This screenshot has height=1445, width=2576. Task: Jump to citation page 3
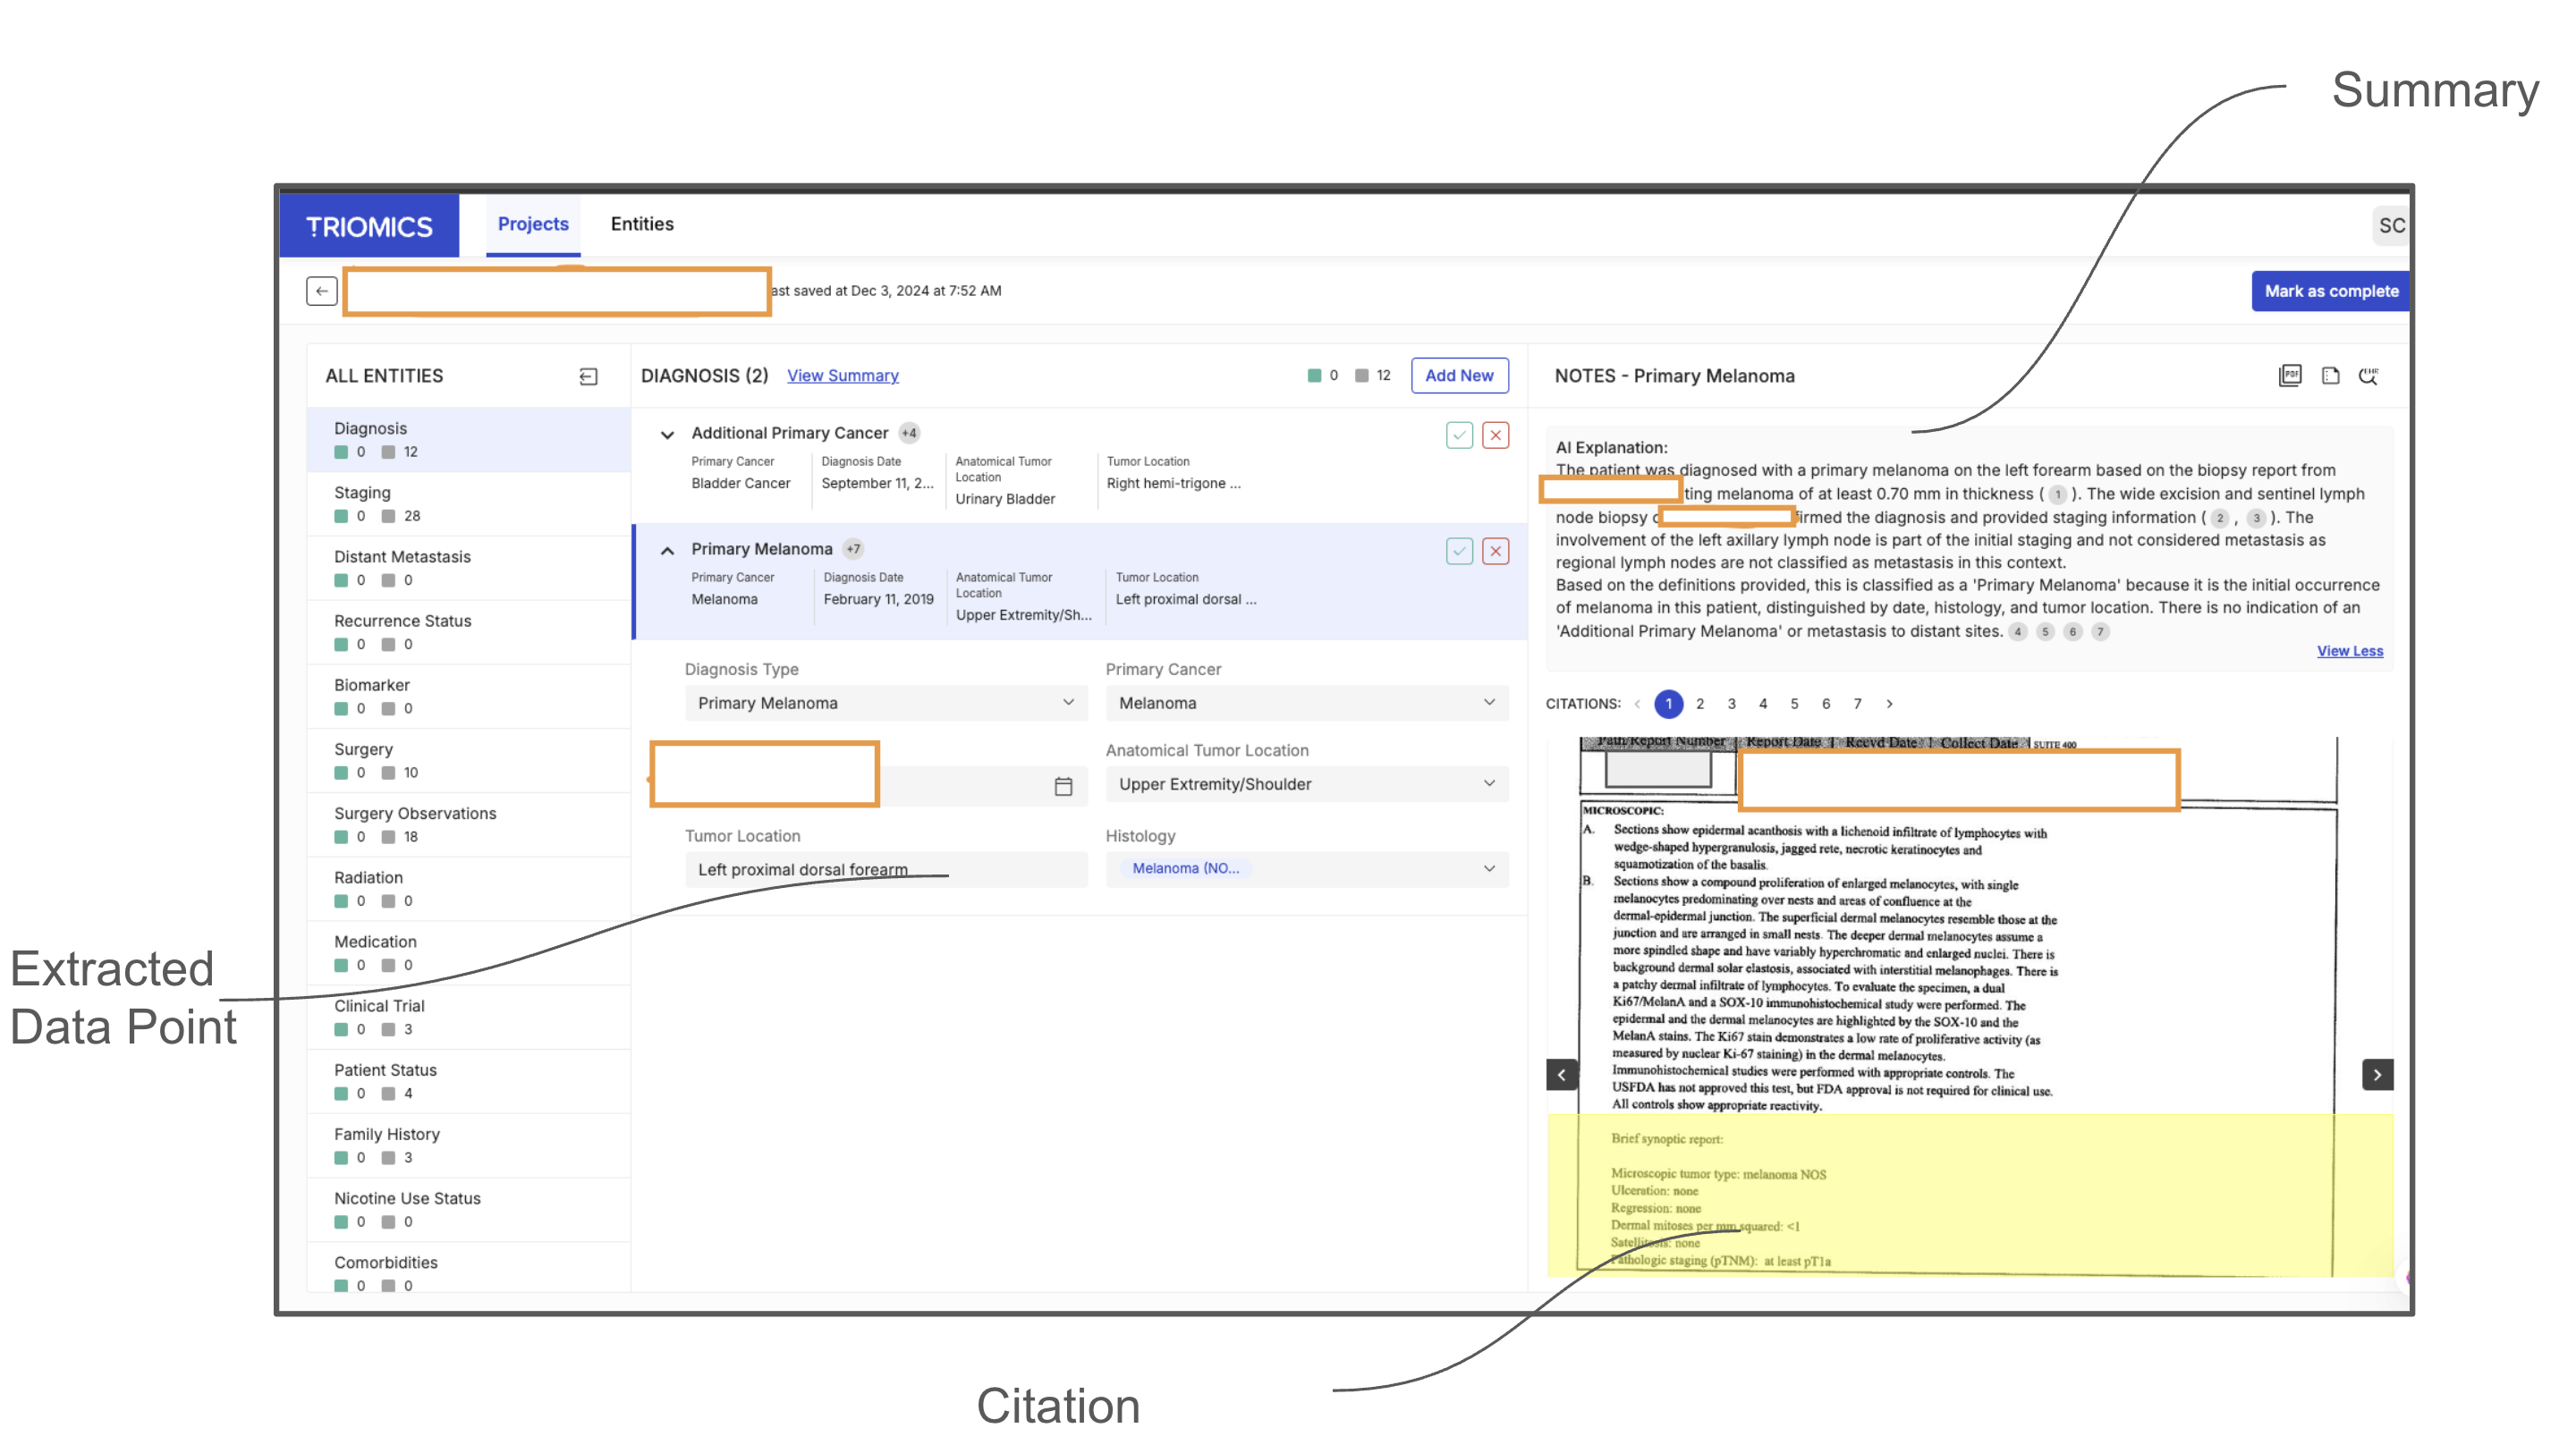pos(1731,704)
